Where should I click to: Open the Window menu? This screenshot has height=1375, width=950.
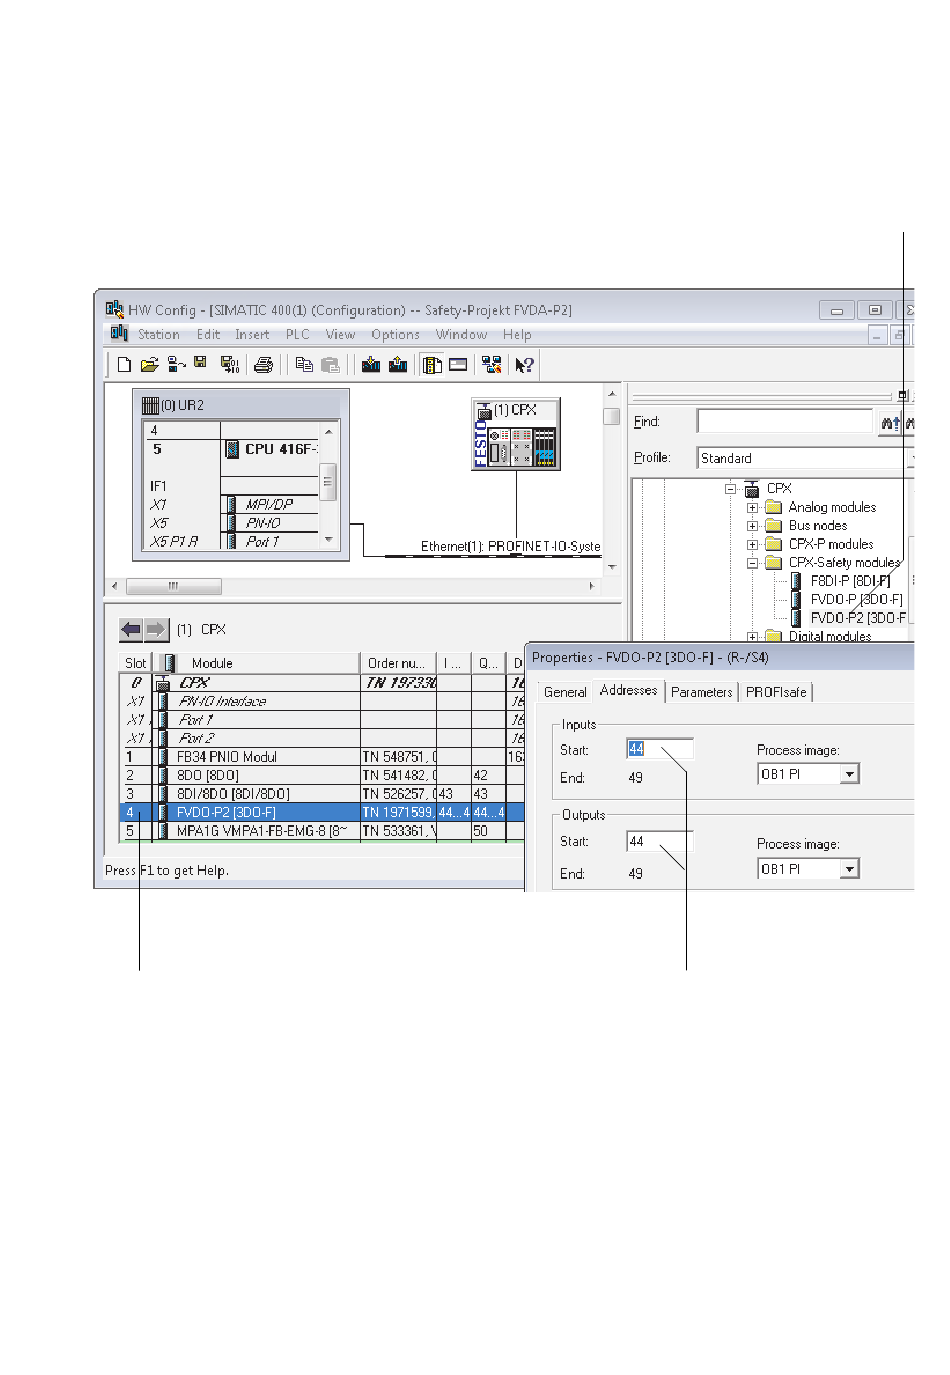tap(461, 334)
